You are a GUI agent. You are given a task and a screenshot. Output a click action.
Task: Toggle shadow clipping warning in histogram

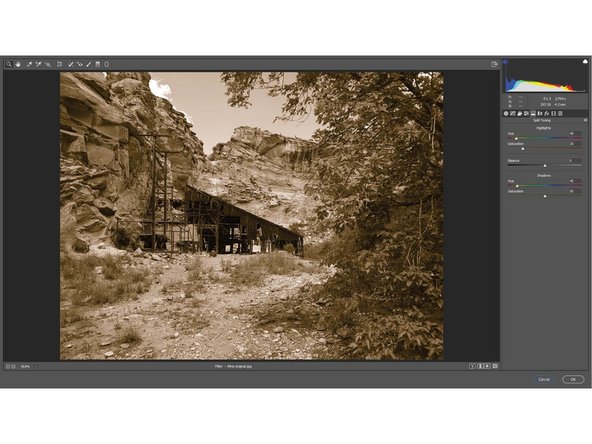(505, 62)
